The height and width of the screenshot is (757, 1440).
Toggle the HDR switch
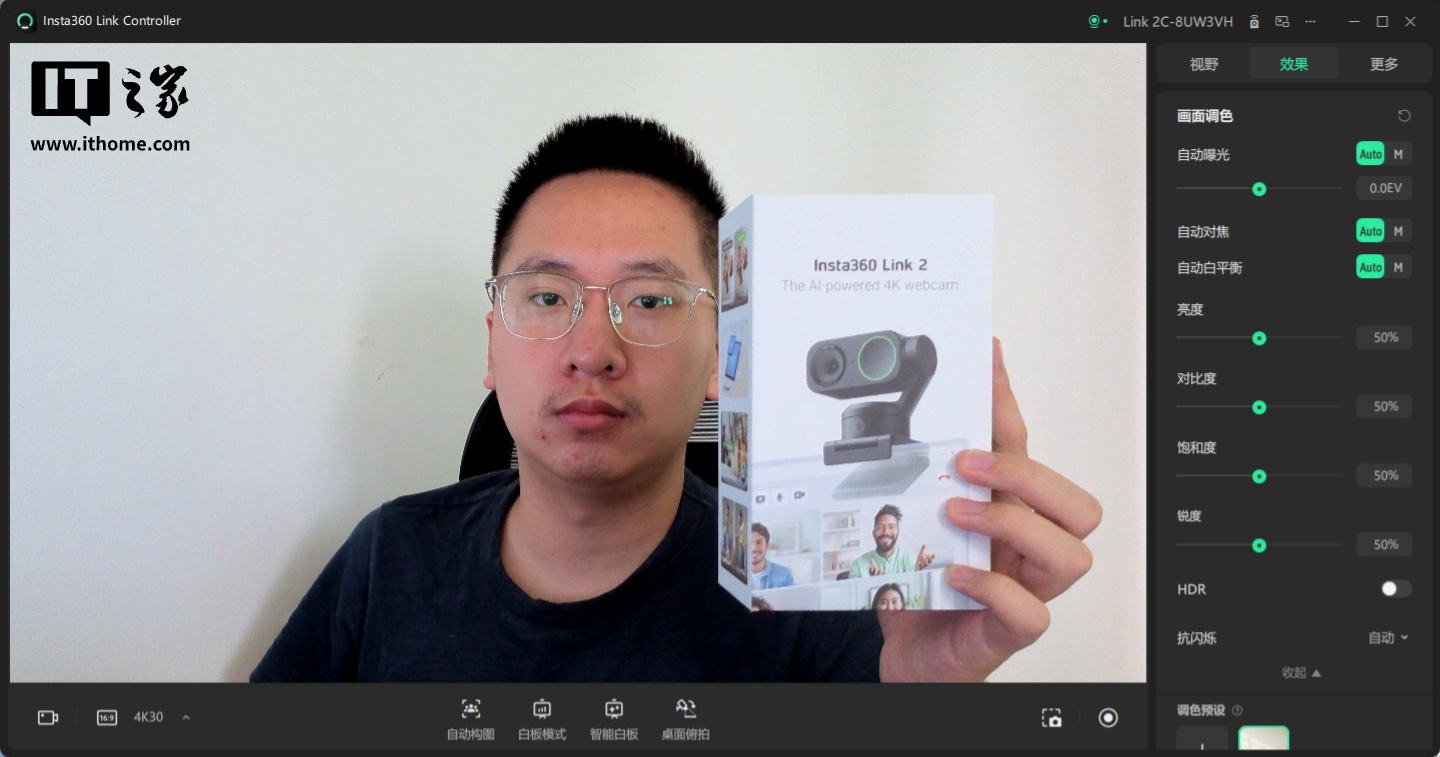click(1396, 589)
